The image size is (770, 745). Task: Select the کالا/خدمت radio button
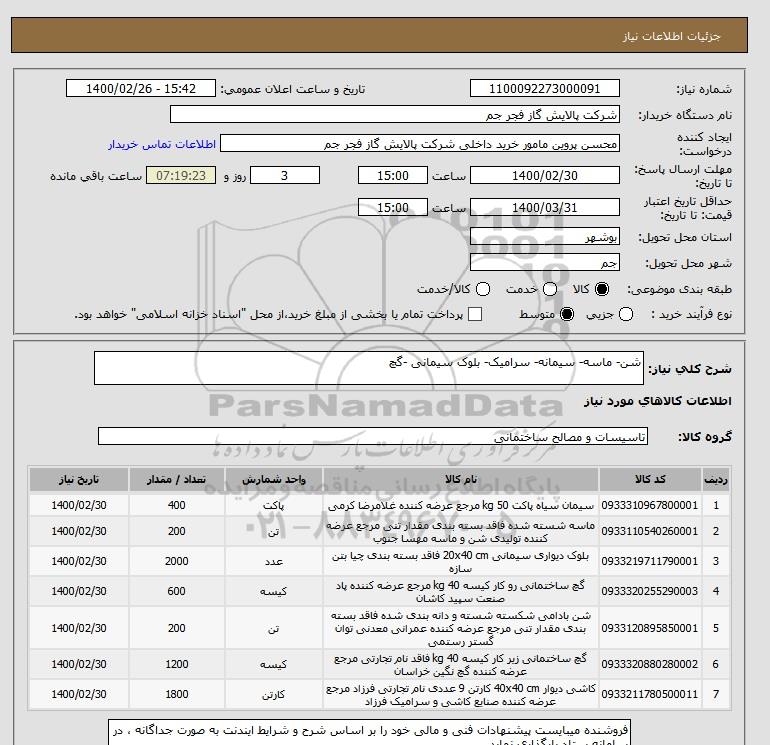coord(483,289)
